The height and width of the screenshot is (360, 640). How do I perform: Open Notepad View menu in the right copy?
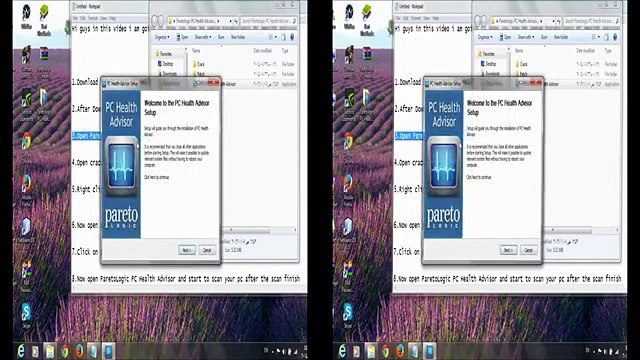pyautogui.click(x=427, y=18)
